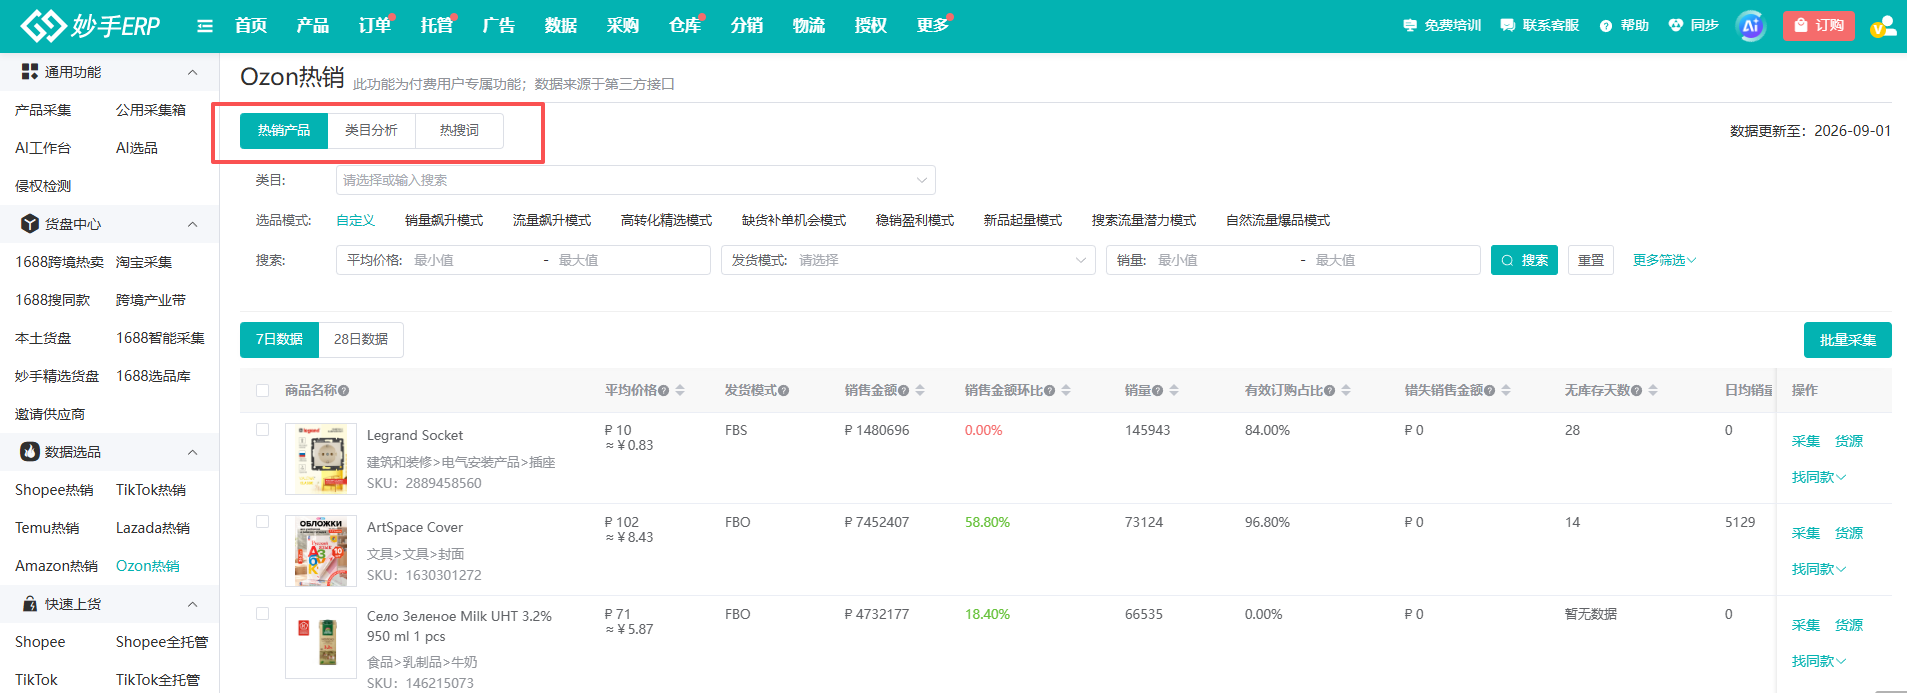Select 销量飙升模式 selection mode
This screenshot has height=693, width=1907.
pos(444,220)
